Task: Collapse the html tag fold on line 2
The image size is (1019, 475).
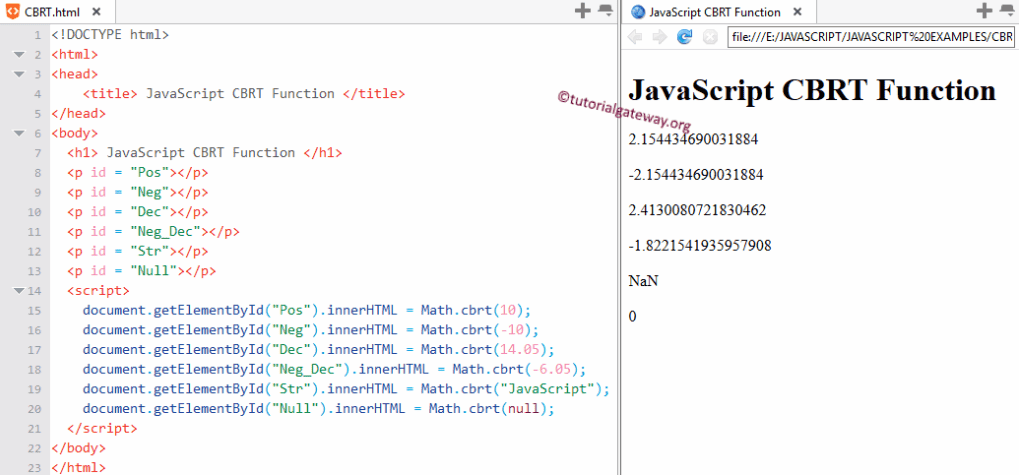Action: [18, 55]
